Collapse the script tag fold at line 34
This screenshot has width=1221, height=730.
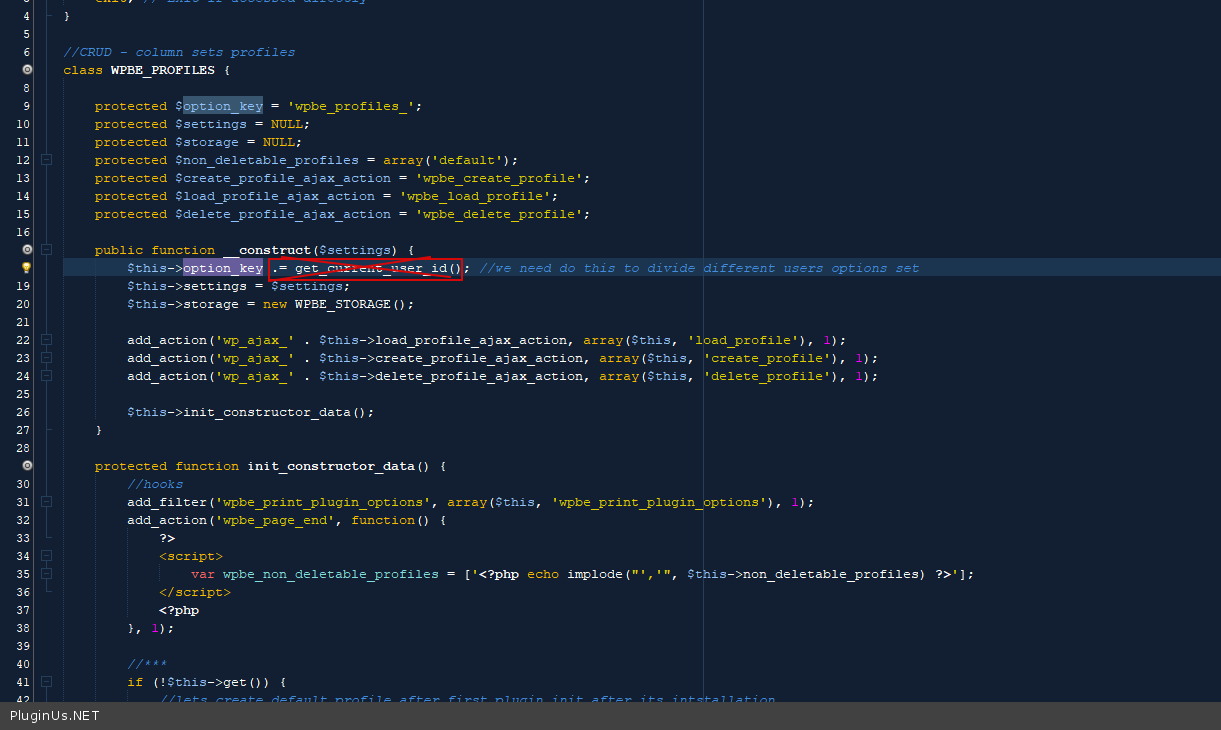pos(46,556)
